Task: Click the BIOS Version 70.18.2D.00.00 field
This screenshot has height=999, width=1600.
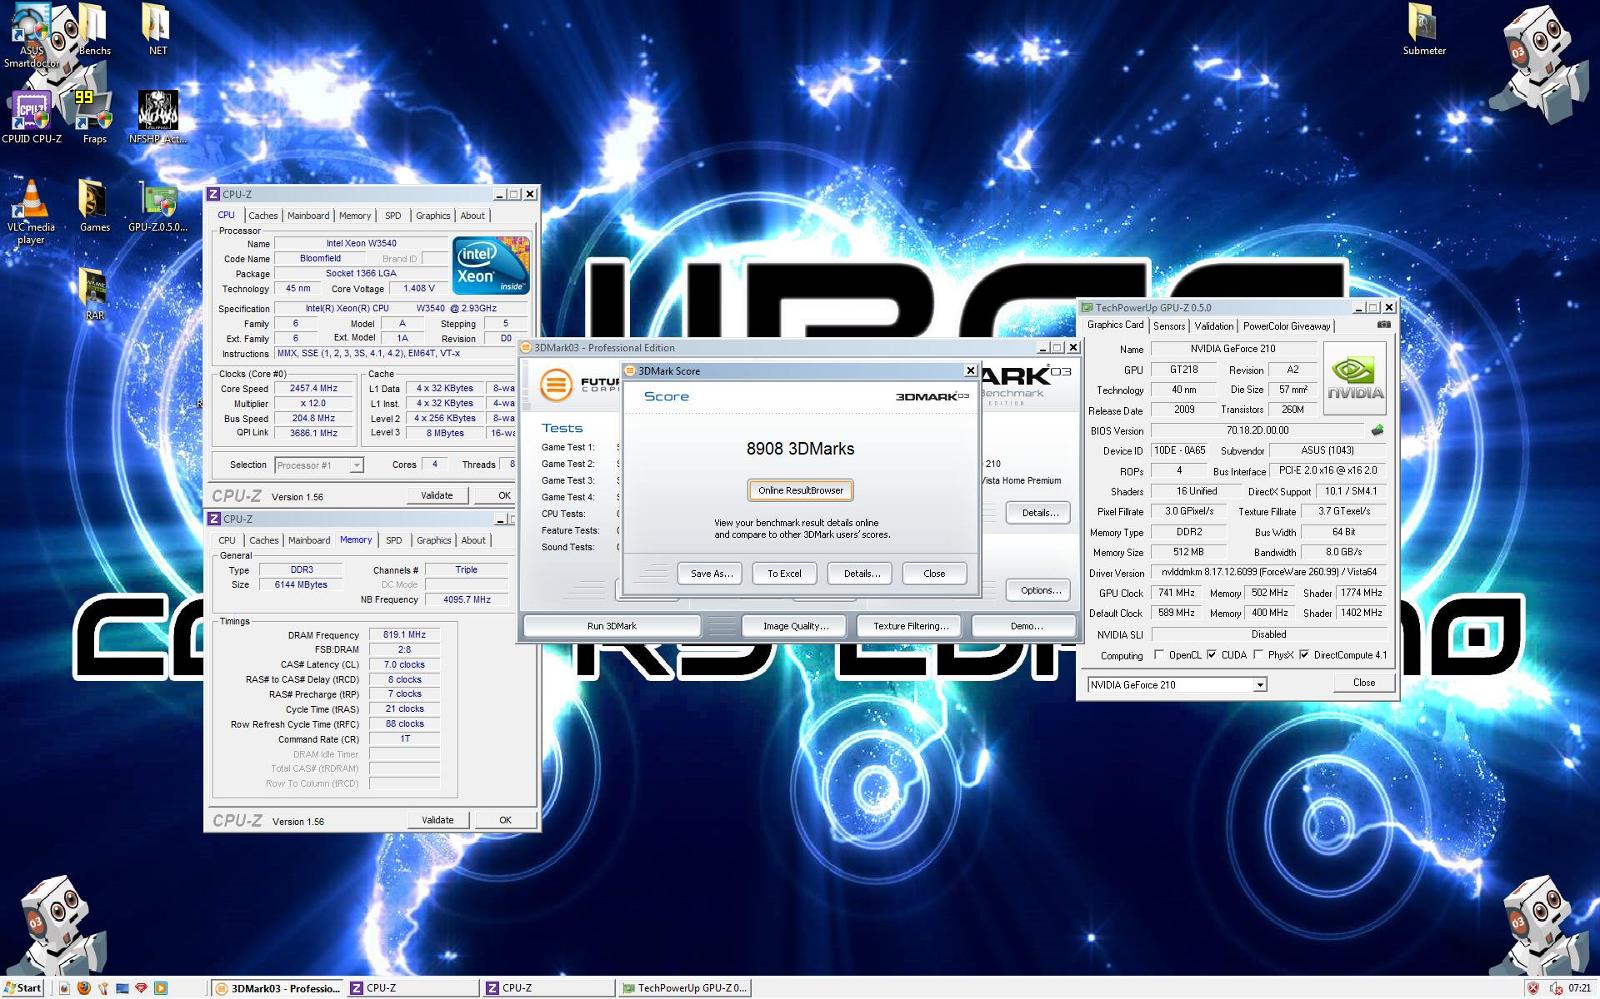Action: [x=1258, y=431]
